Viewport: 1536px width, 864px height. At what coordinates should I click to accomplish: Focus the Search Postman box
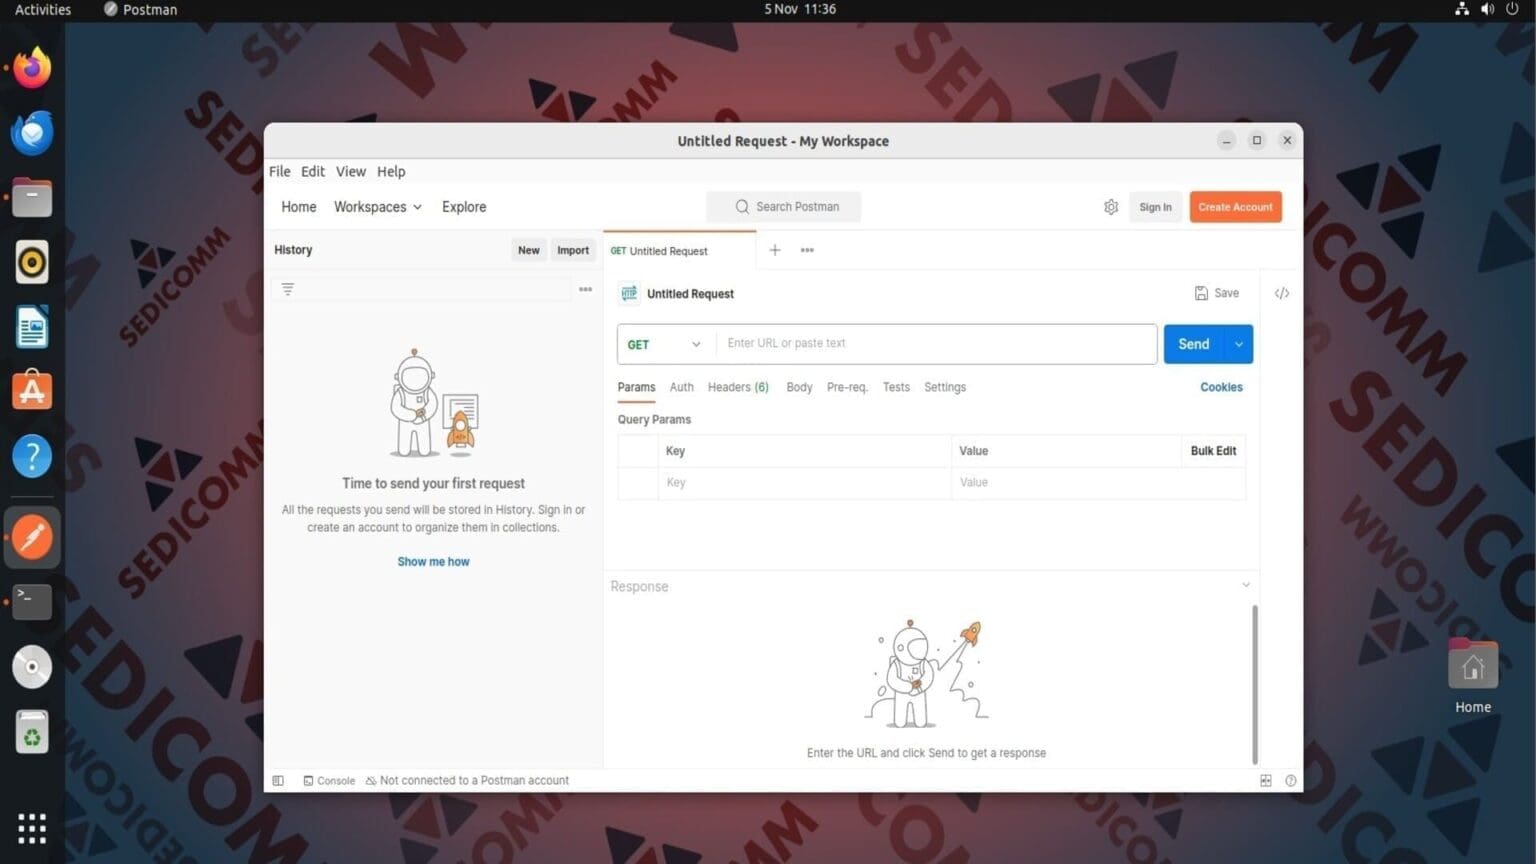pyautogui.click(x=783, y=207)
